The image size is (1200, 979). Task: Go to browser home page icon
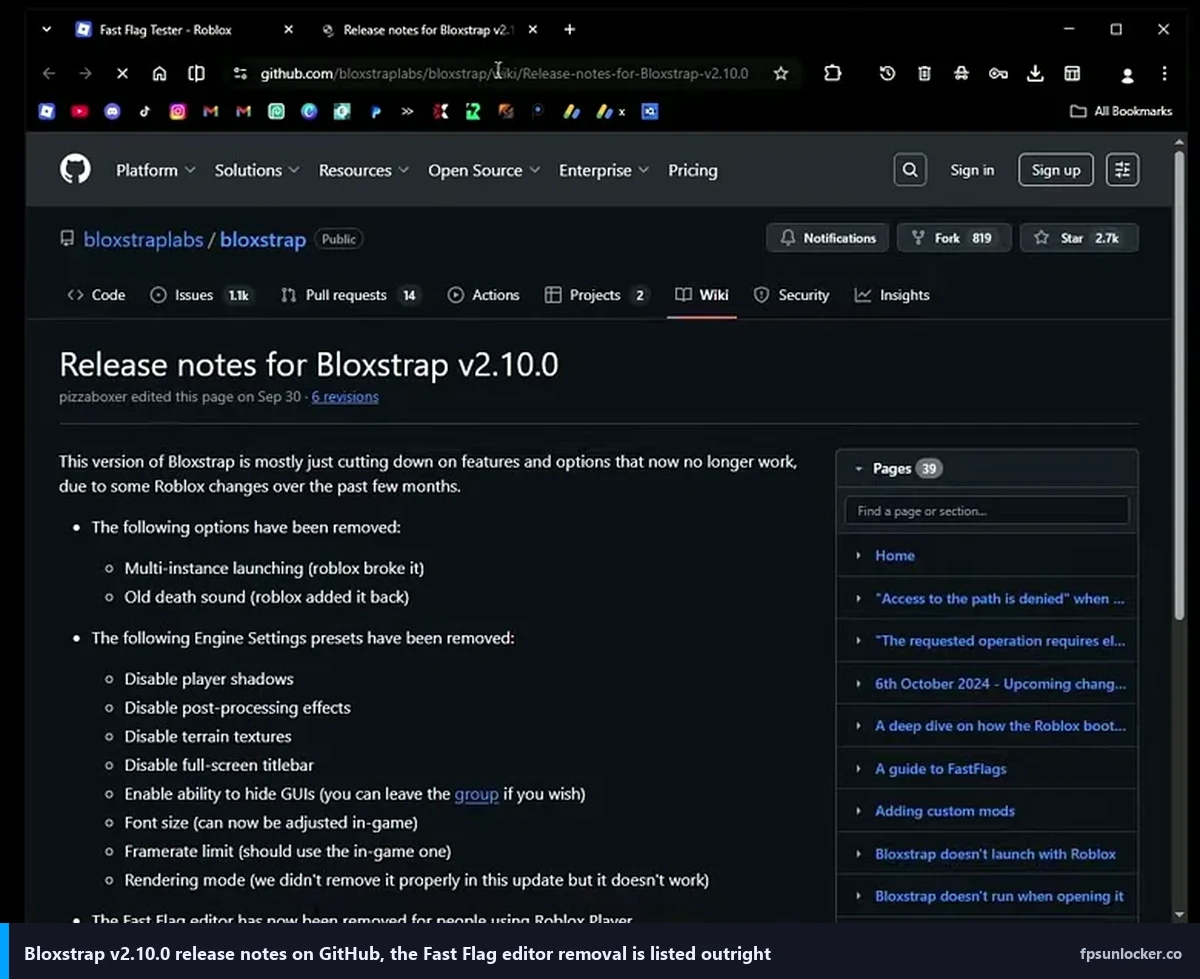[x=159, y=73]
